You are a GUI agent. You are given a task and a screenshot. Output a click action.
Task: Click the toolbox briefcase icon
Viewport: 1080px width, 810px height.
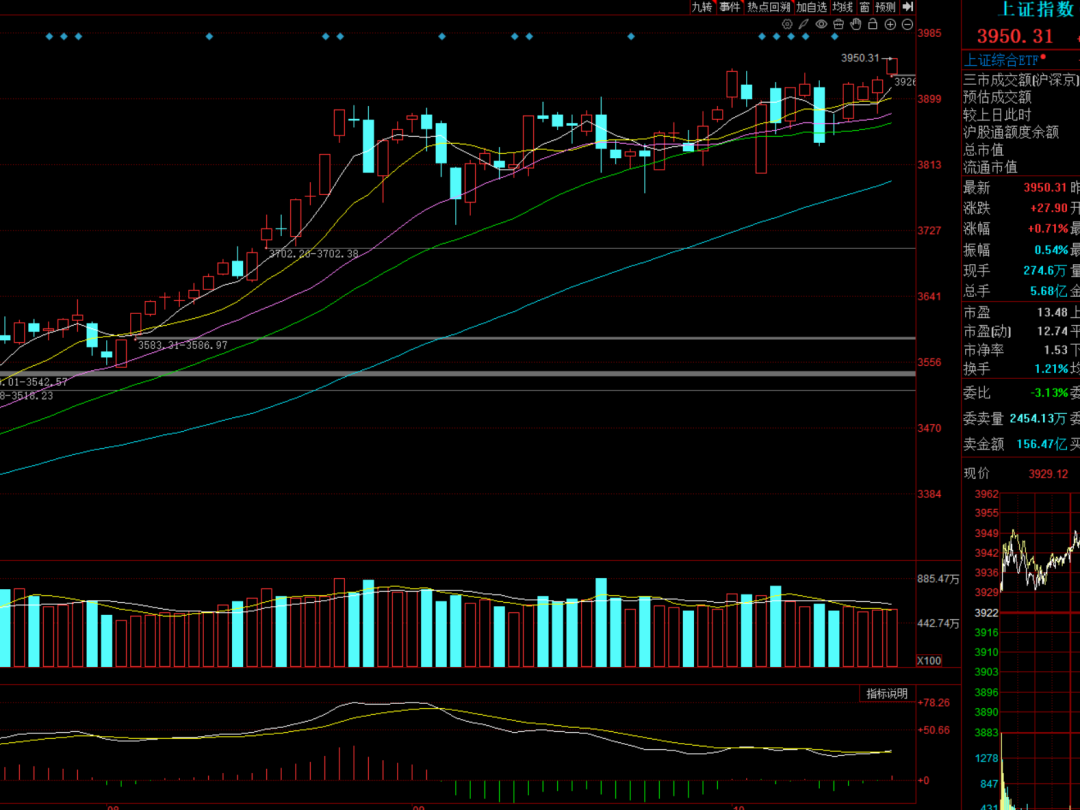(x=838, y=23)
